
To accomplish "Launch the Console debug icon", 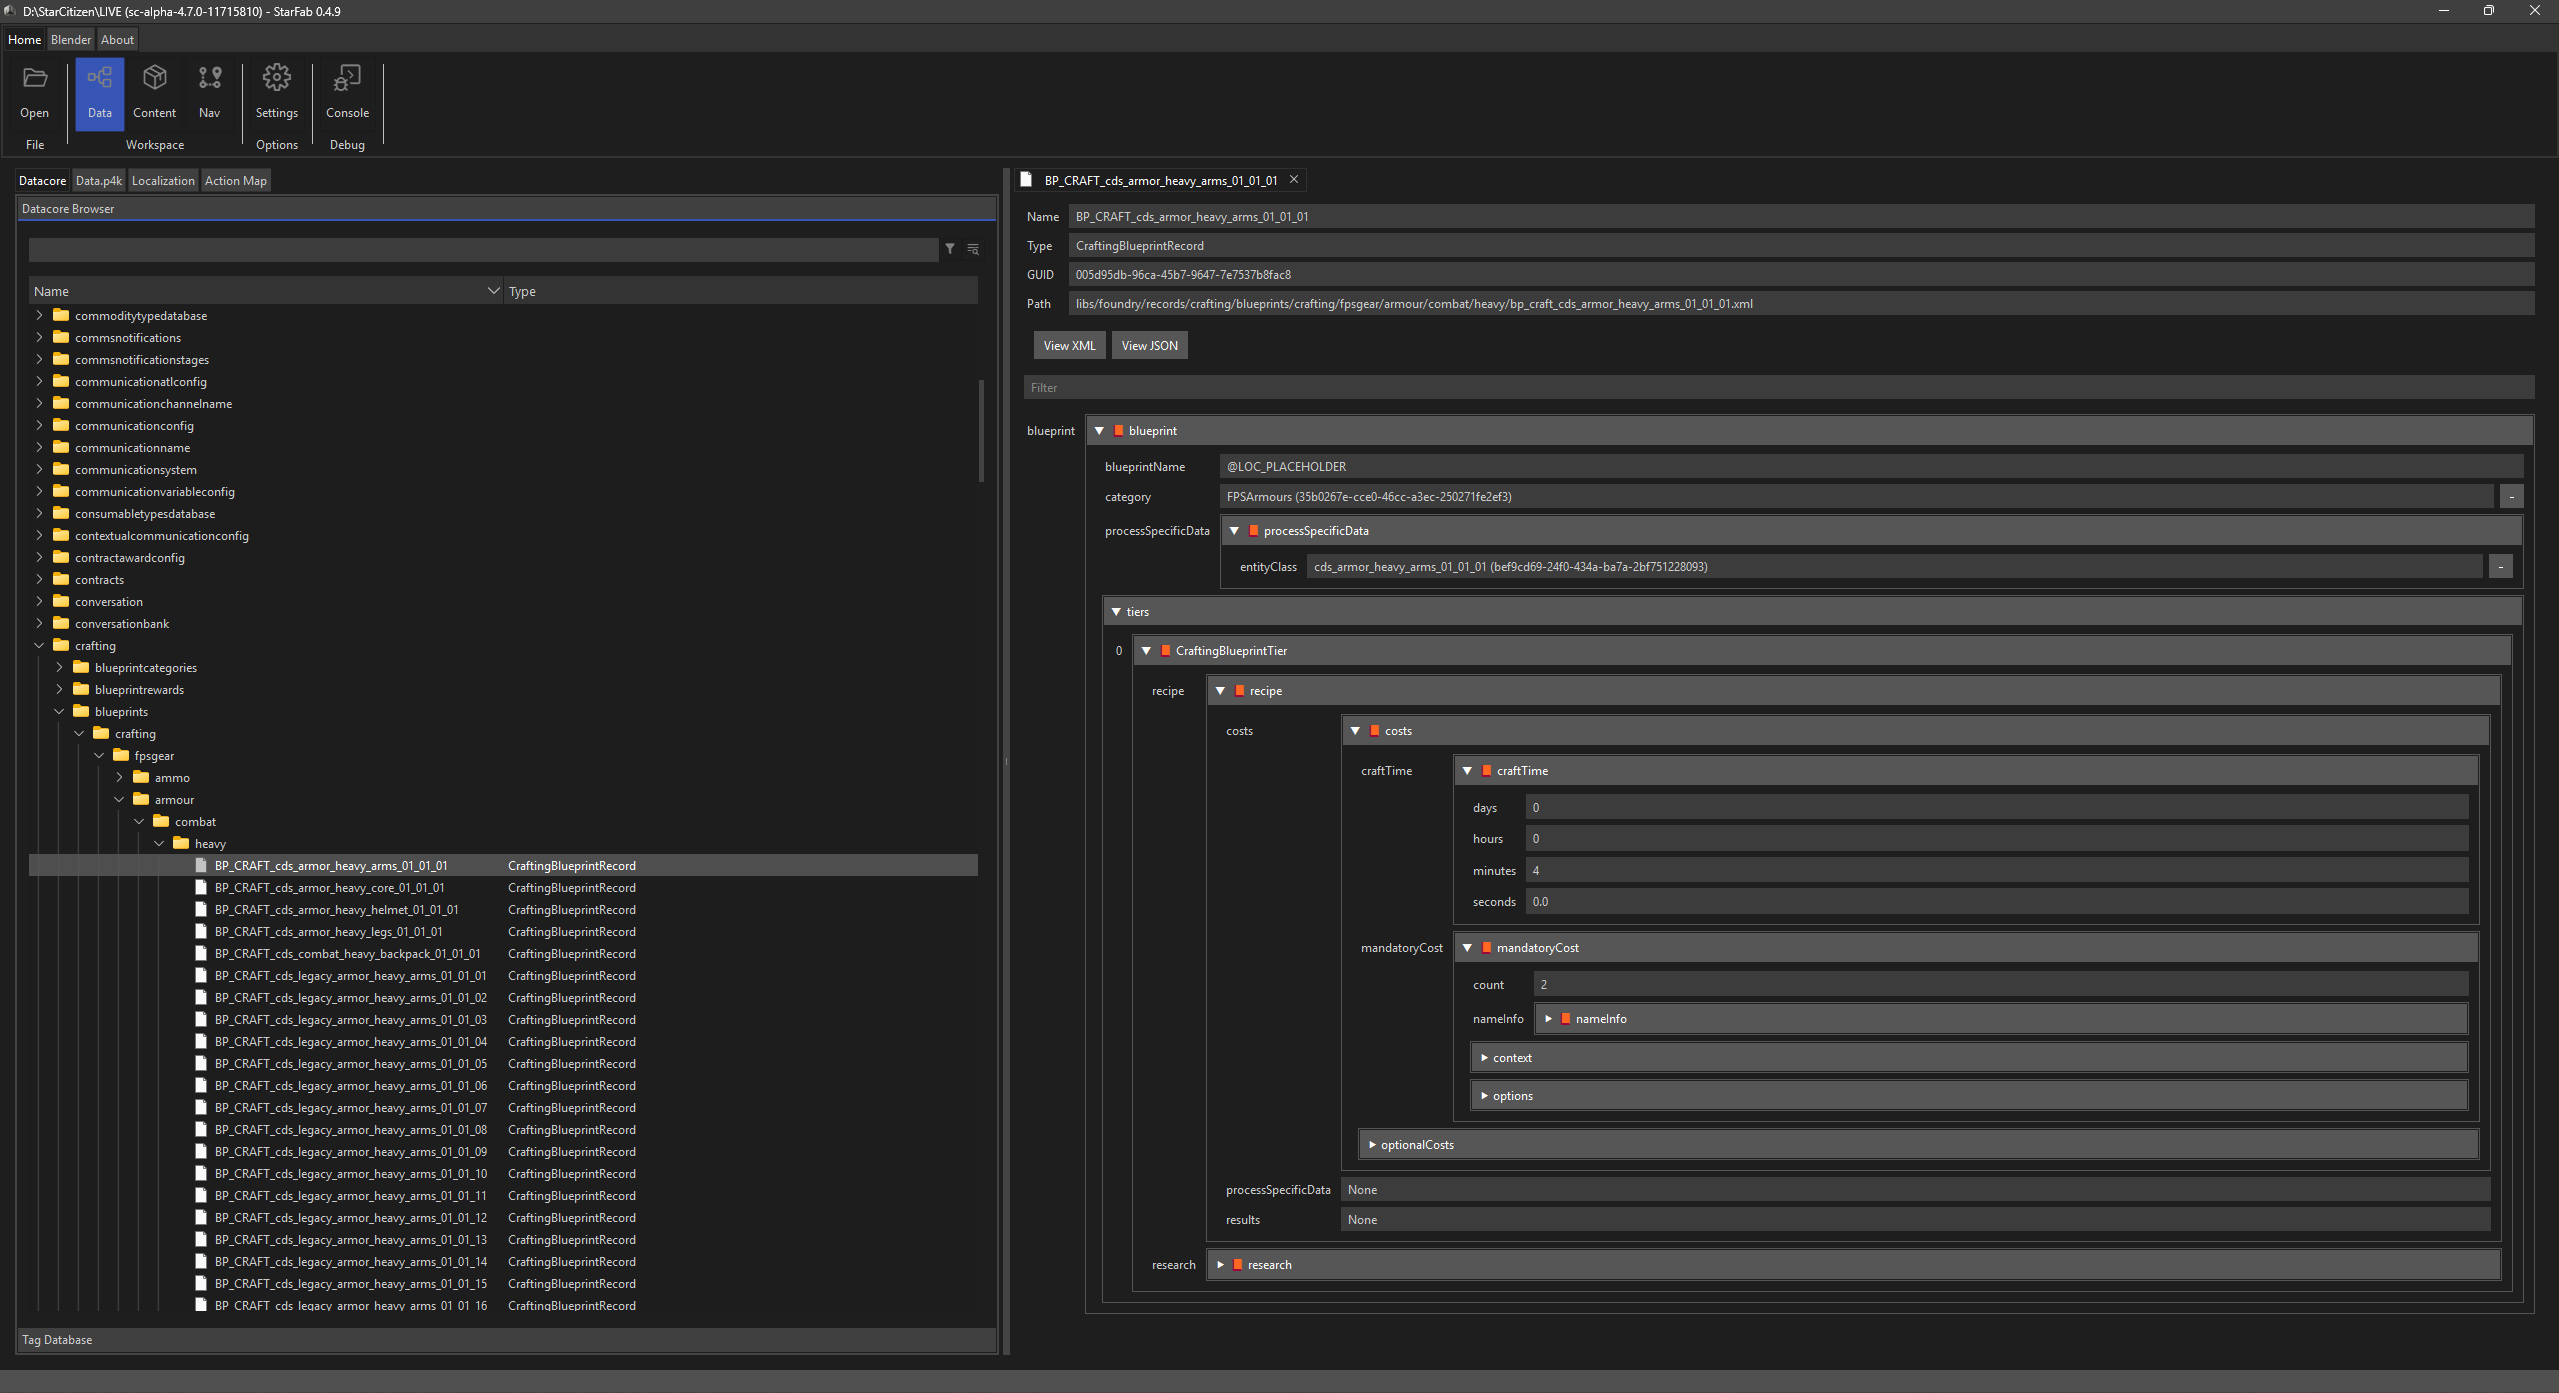I will click(347, 78).
